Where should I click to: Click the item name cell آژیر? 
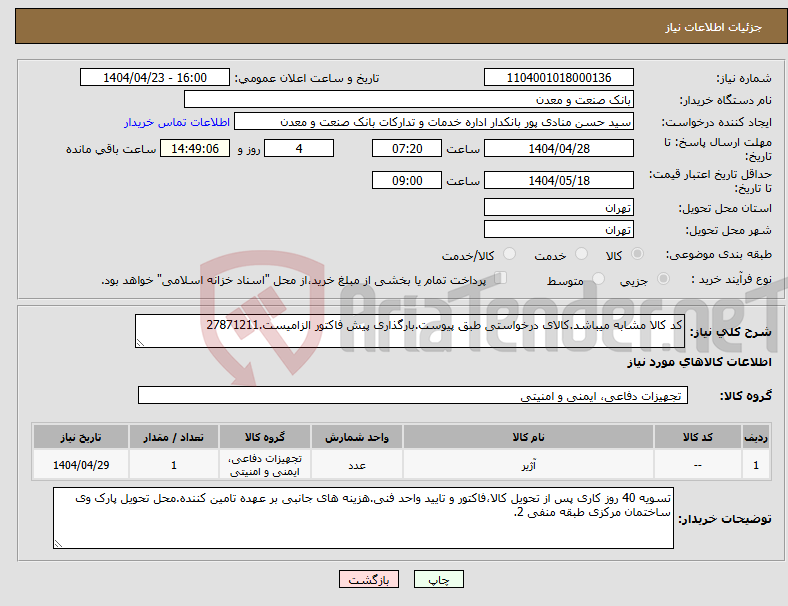point(528,465)
